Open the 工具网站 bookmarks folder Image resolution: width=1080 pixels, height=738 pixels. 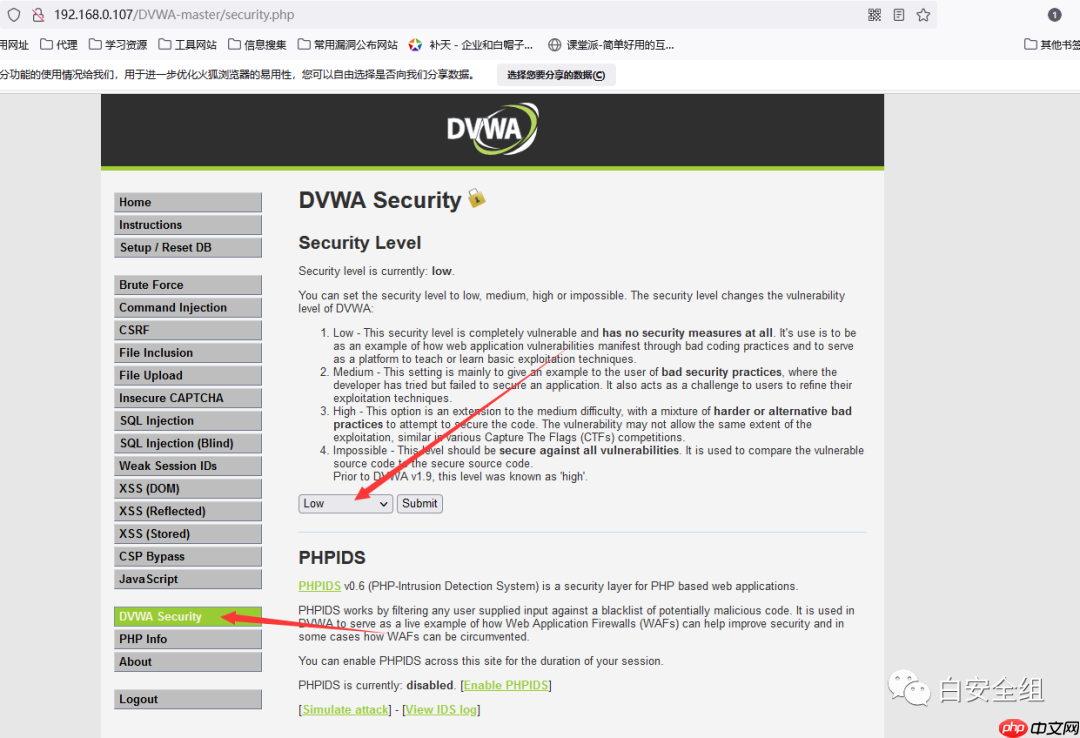coord(187,45)
